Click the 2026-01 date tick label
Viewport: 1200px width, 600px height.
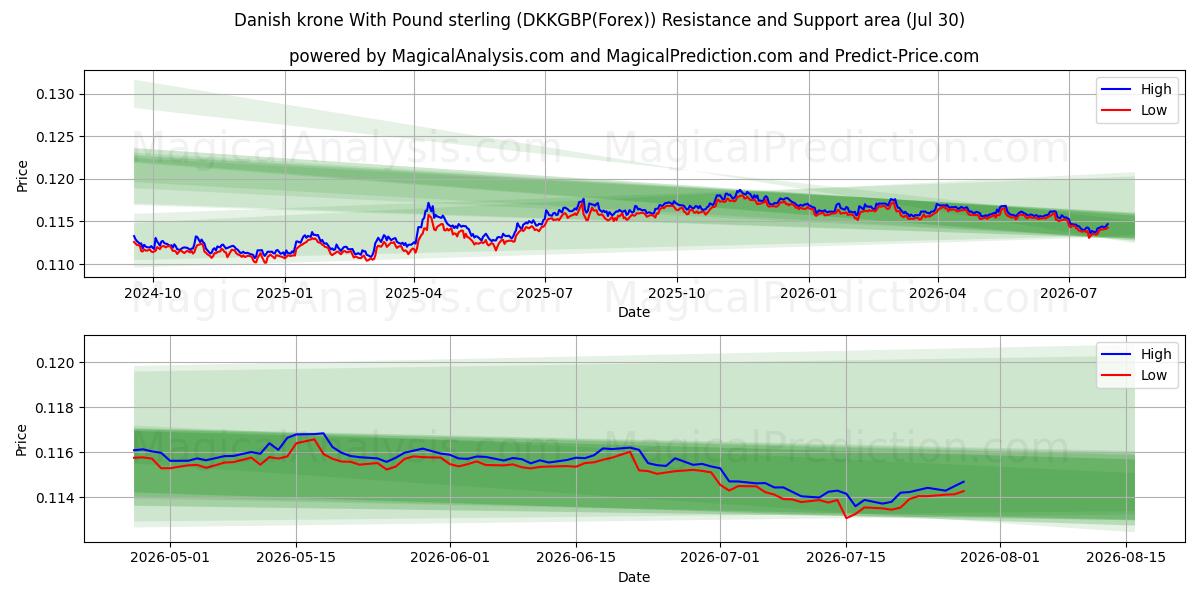pos(808,293)
